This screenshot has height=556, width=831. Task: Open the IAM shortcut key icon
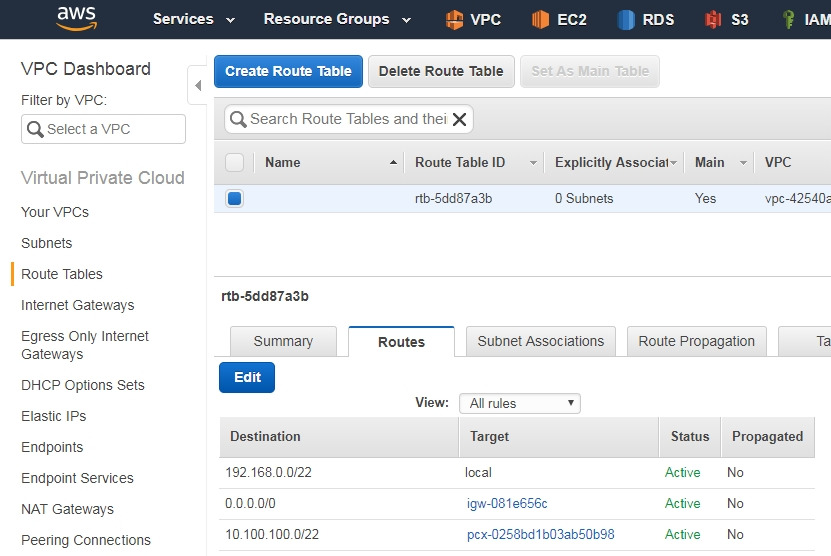tap(789, 20)
